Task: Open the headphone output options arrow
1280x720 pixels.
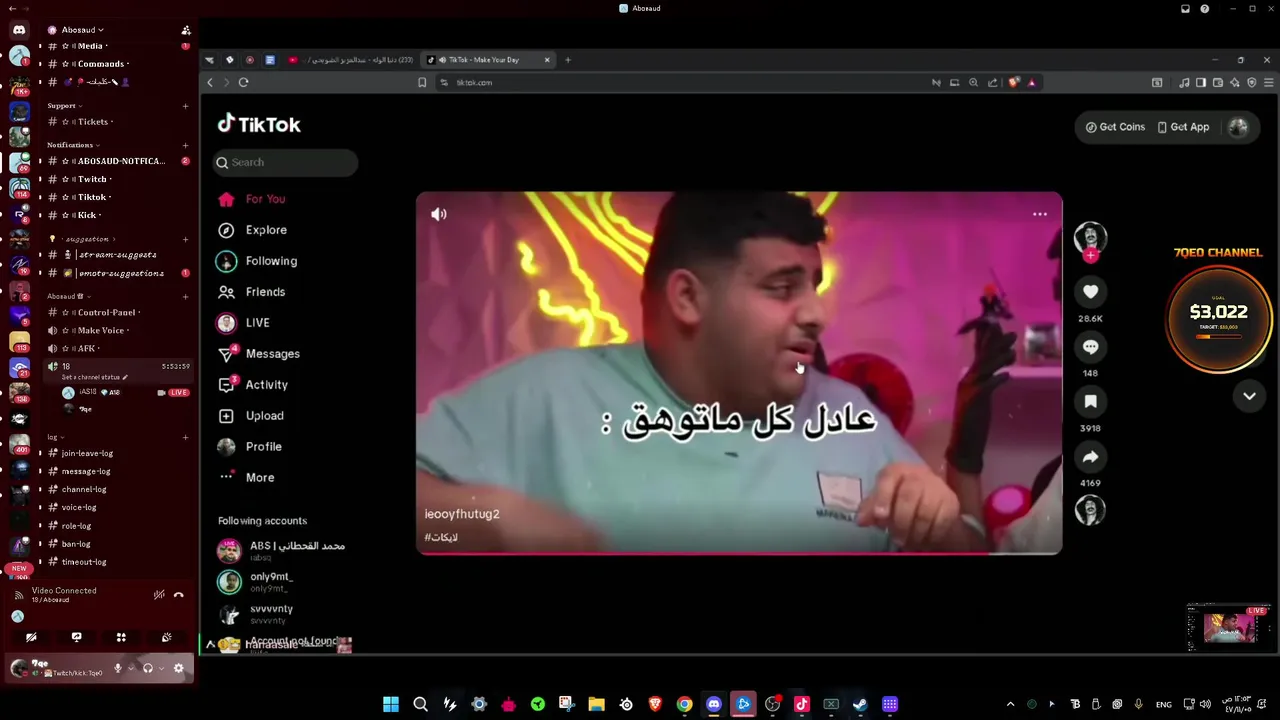Action: click(161, 668)
